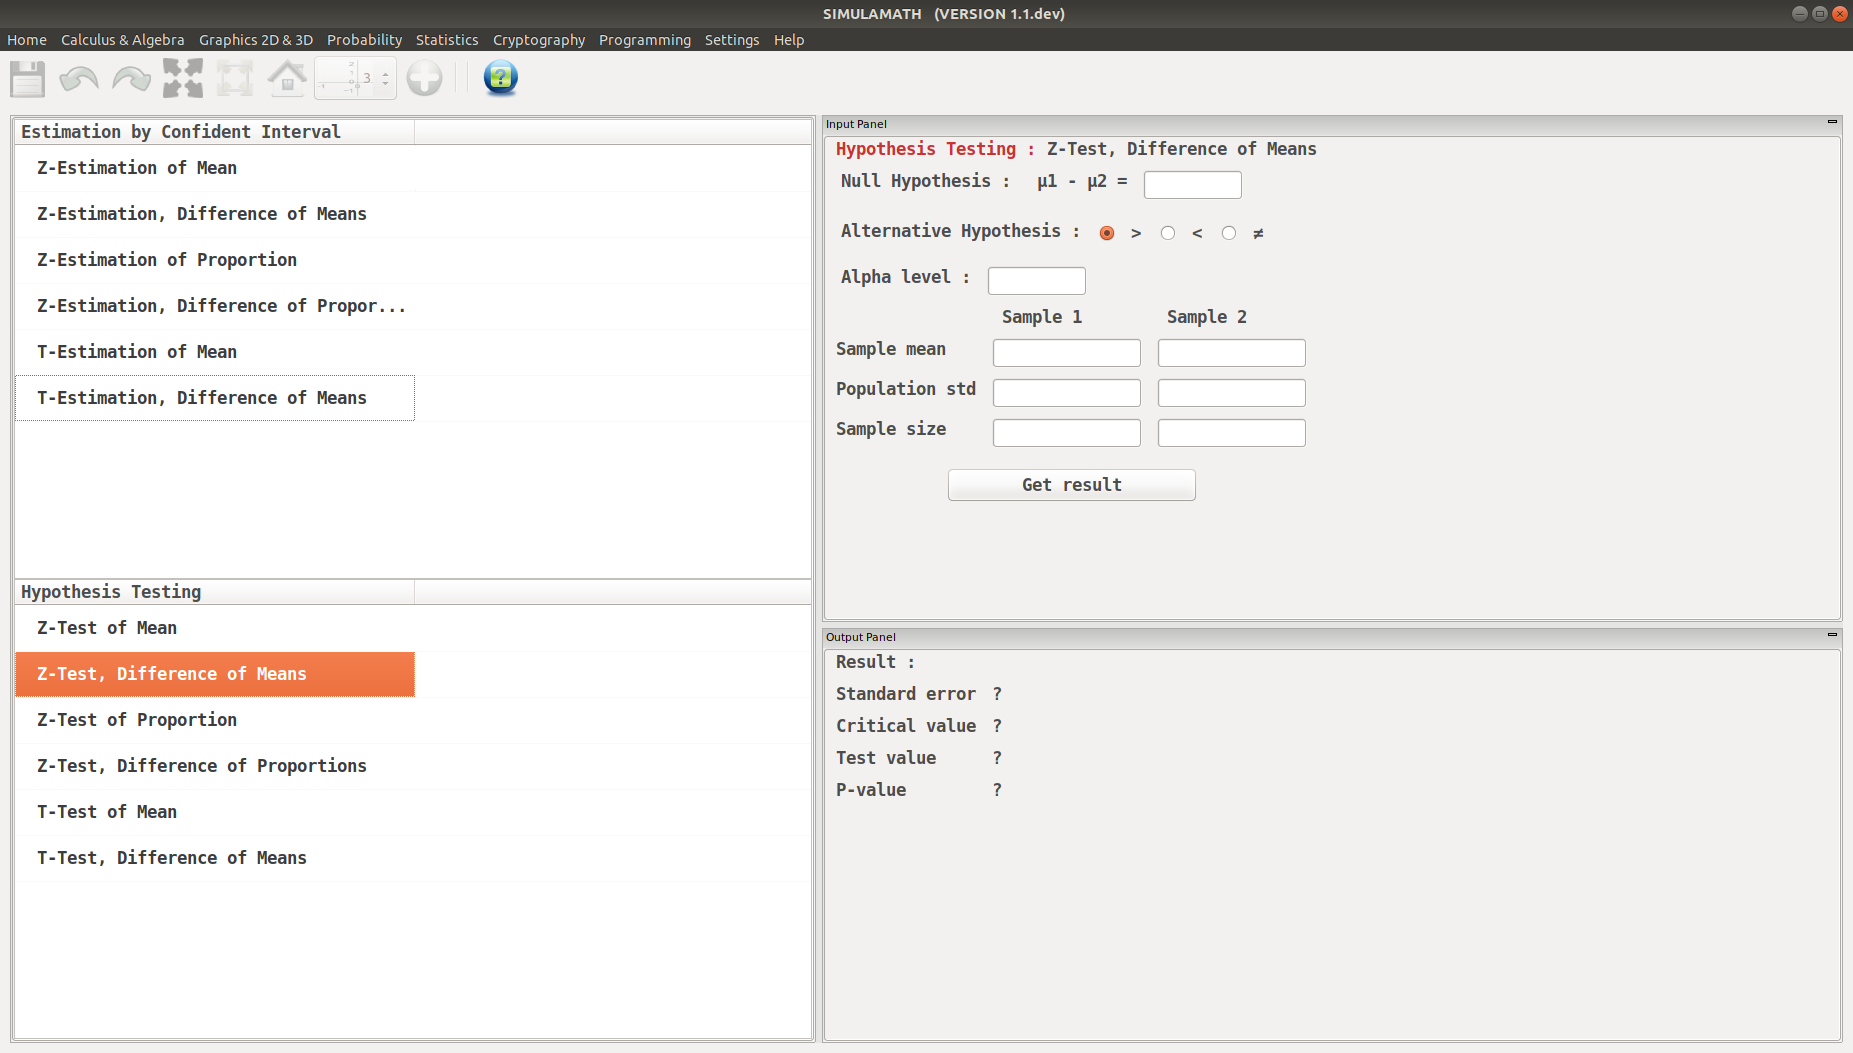Select the less-than alternative hypothesis radio
Image resolution: width=1853 pixels, height=1053 pixels.
tap(1167, 233)
